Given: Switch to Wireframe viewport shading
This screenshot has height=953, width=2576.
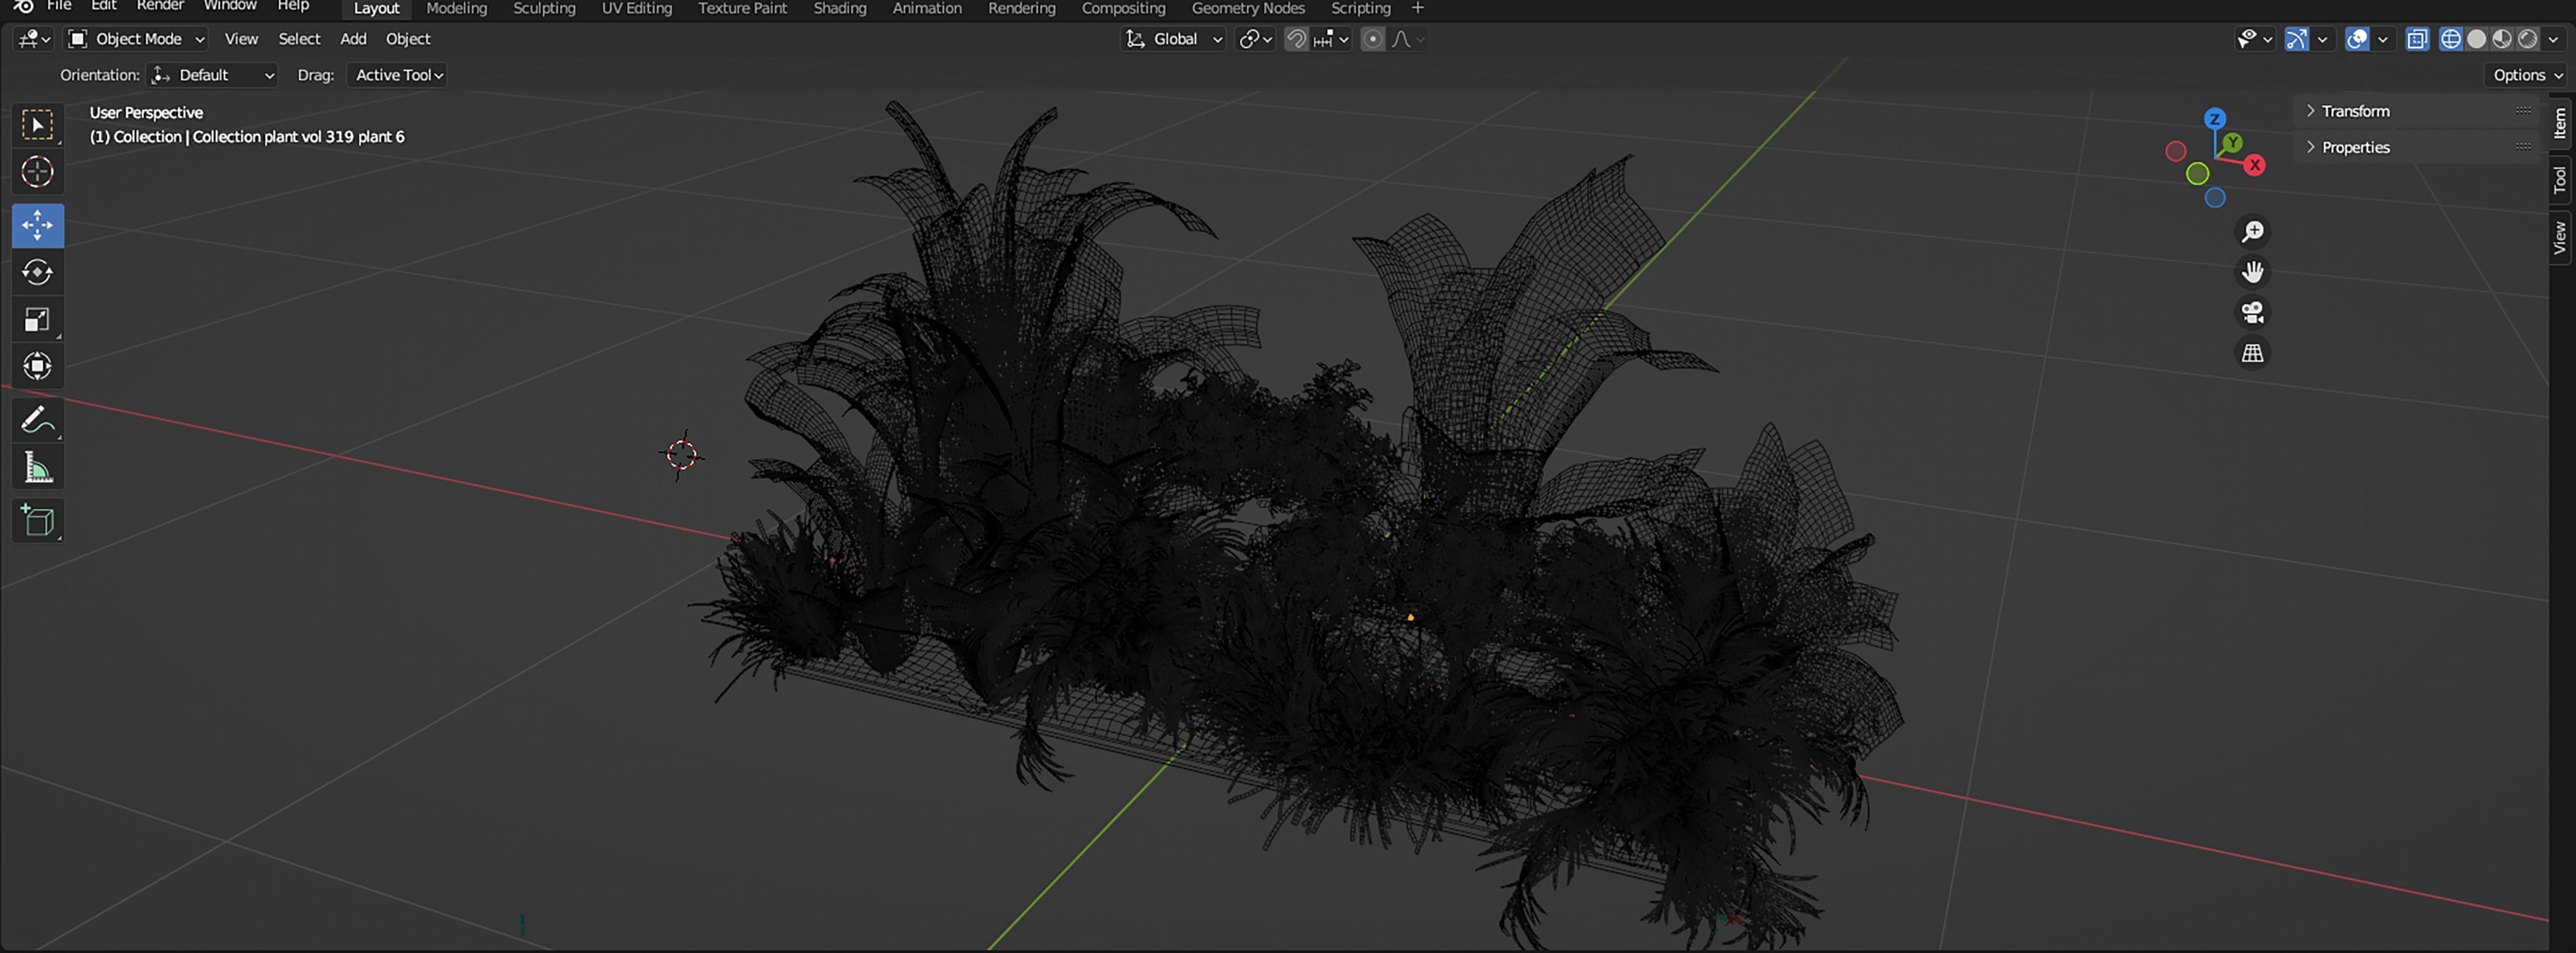Looking at the screenshot, I should [2451, 39].
